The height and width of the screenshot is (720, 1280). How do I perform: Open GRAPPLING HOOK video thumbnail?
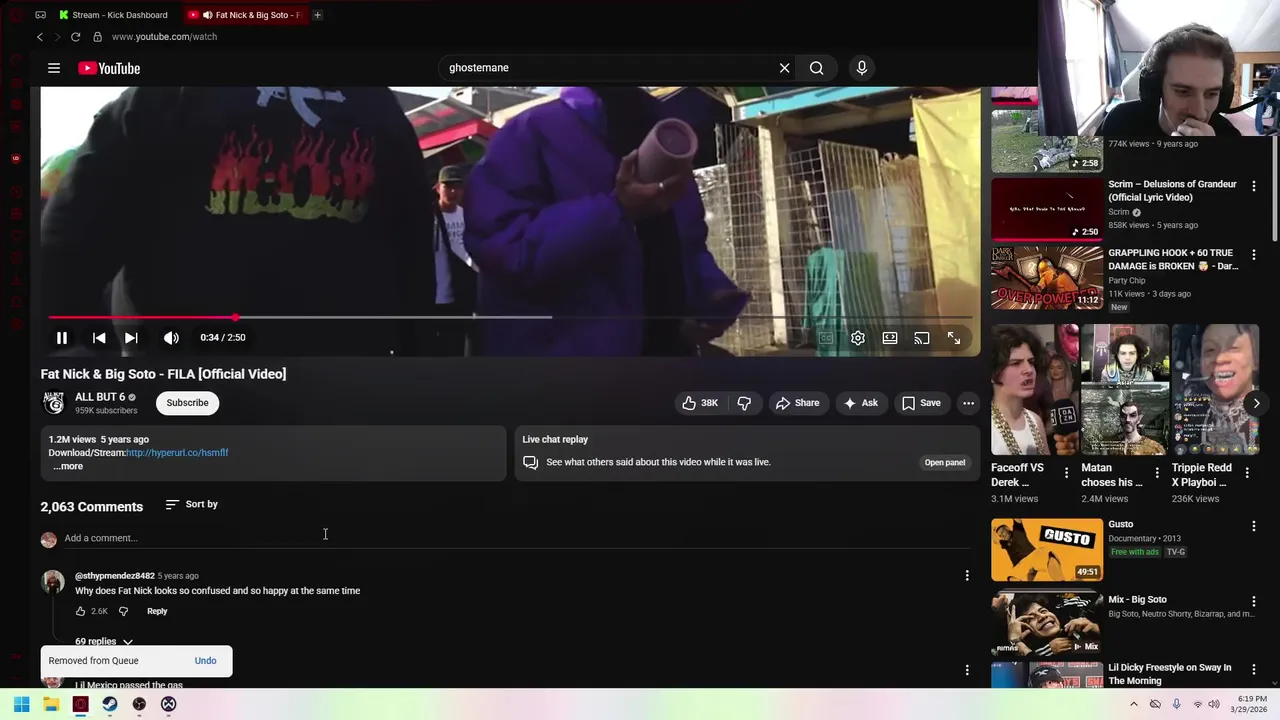pyautogui.click(x=1047, y=278)
